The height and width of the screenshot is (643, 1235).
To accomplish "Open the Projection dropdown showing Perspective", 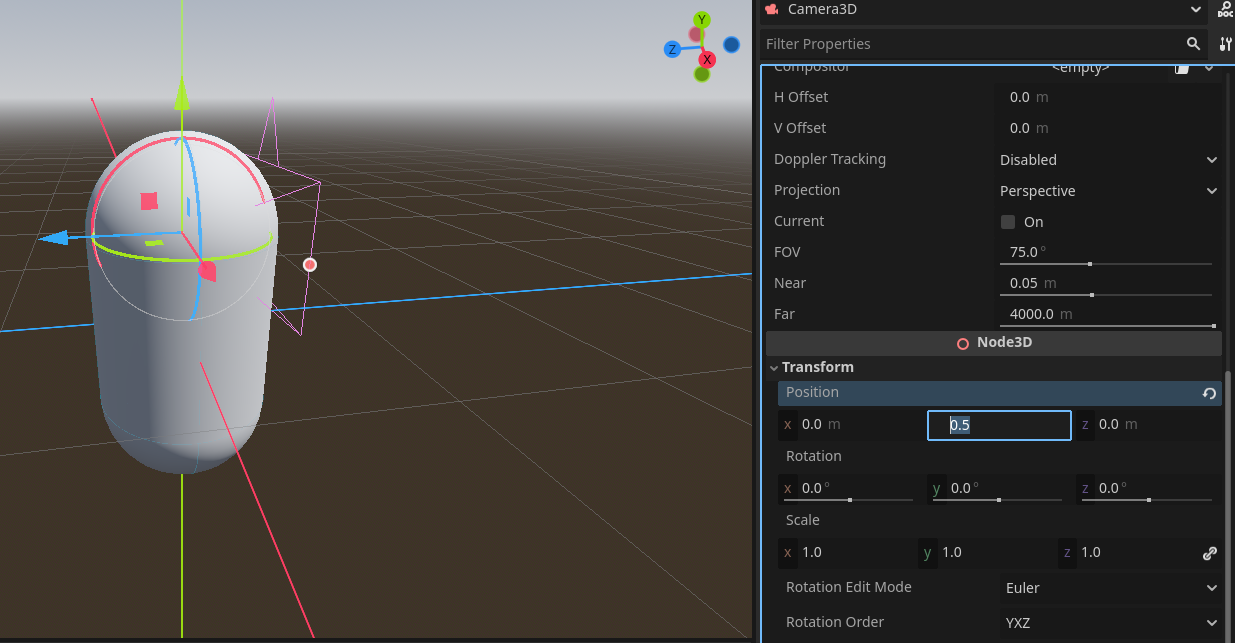I will click(x=1105, y=190).
